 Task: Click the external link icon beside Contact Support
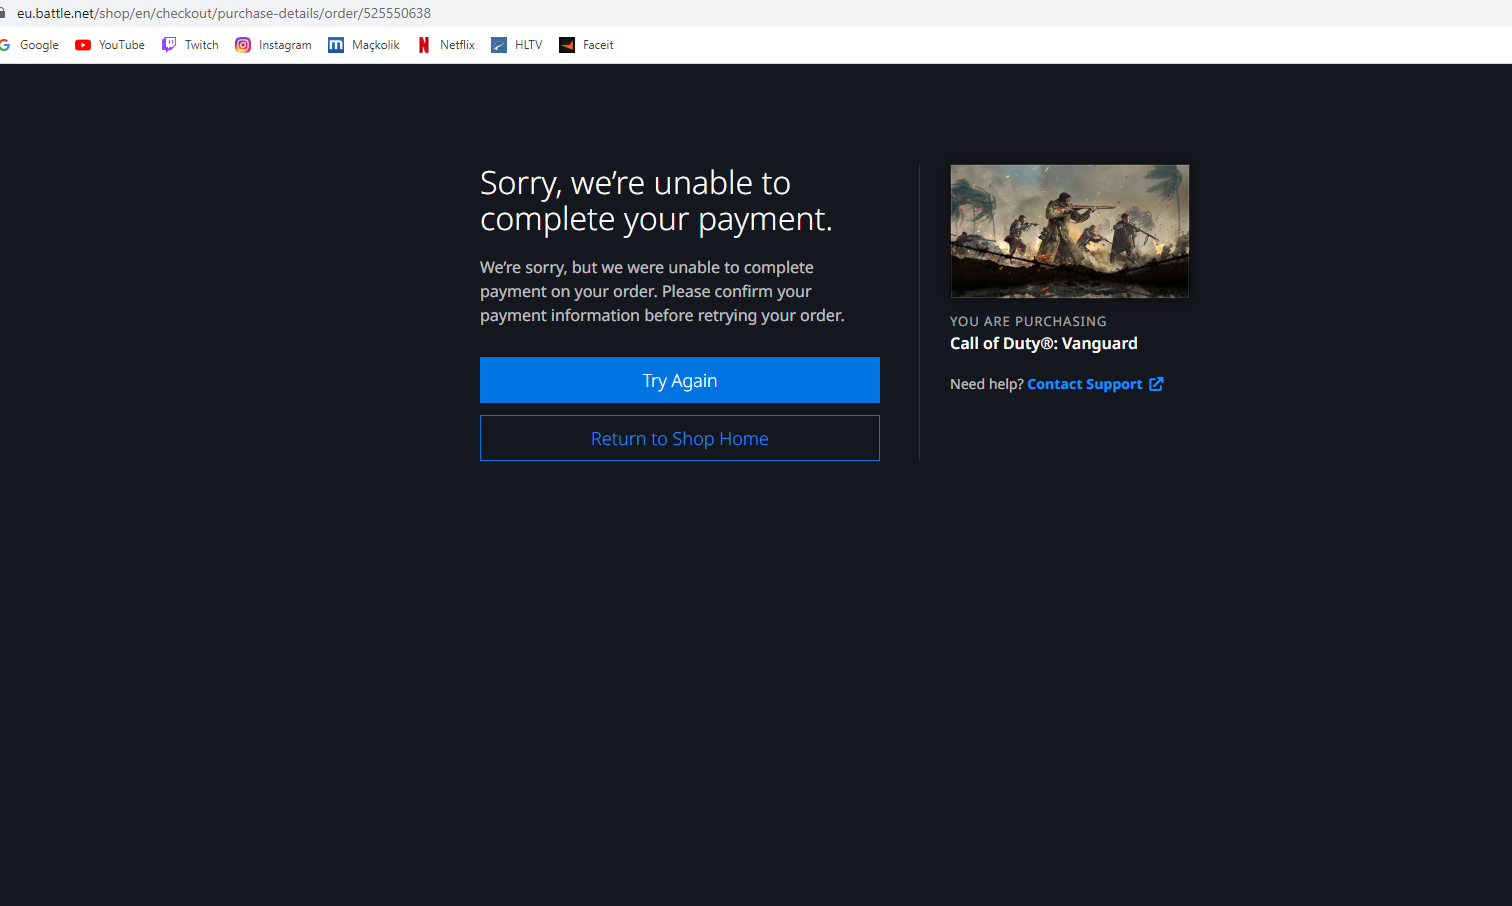[1156, 384]
